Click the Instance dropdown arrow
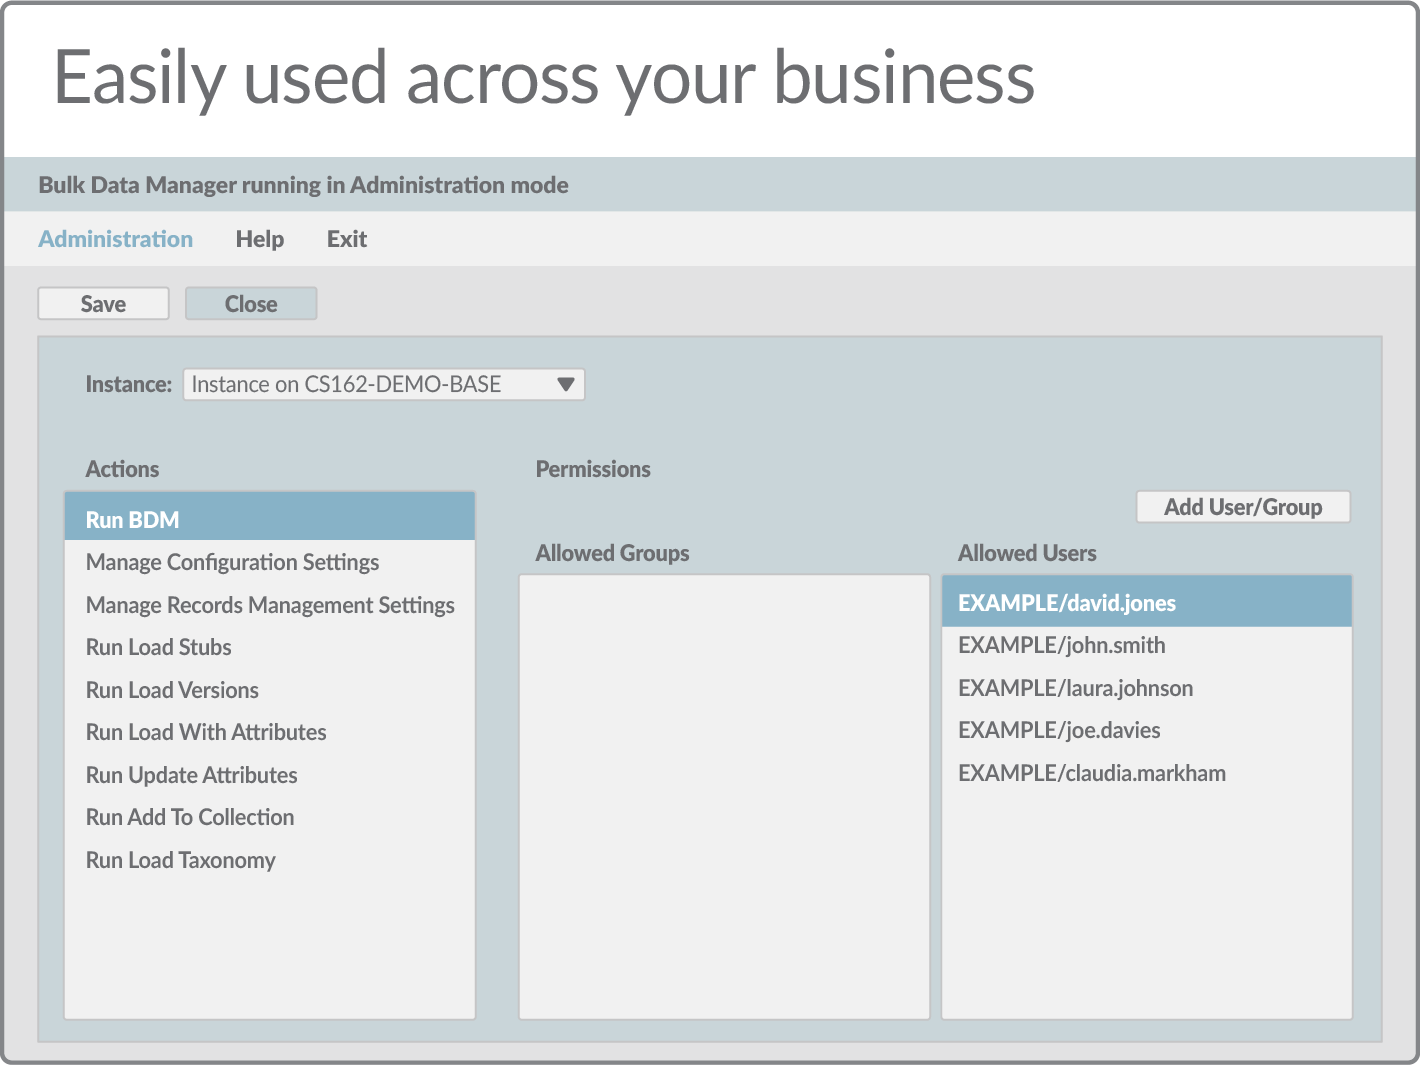The image size is (1420, 1065). point(565,384)
